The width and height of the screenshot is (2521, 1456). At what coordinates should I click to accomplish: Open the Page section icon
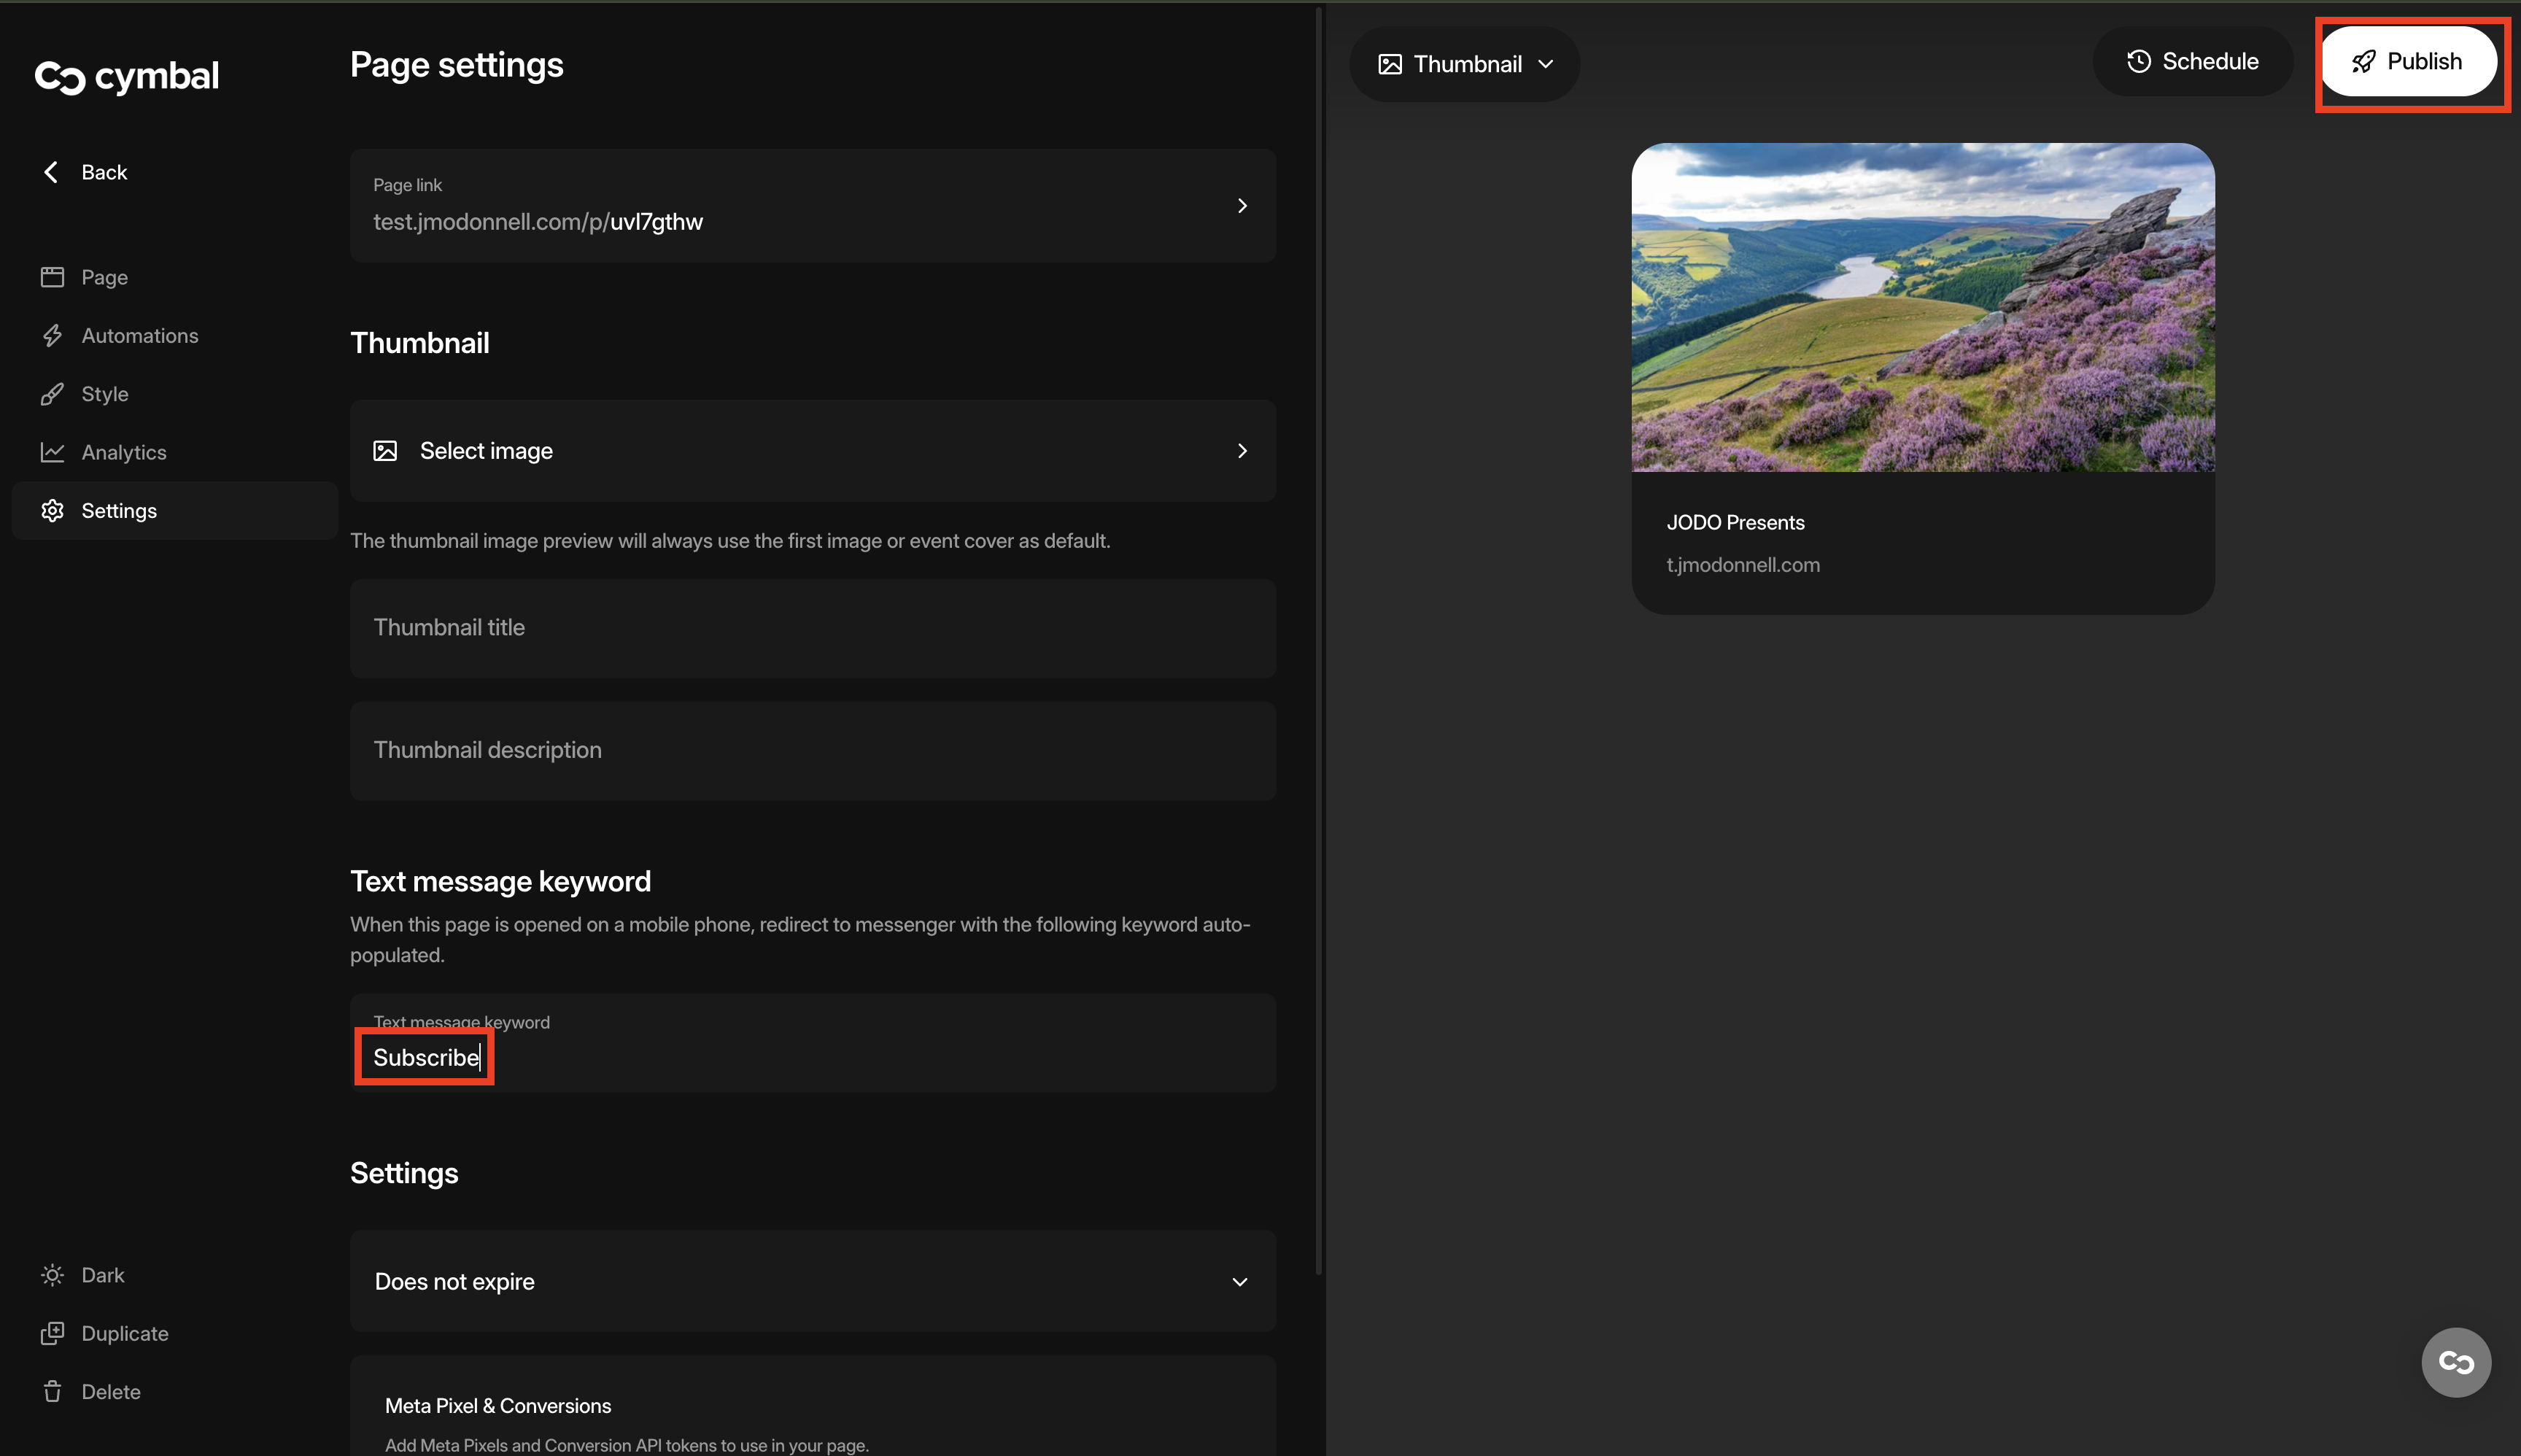(x=52, y=277)
